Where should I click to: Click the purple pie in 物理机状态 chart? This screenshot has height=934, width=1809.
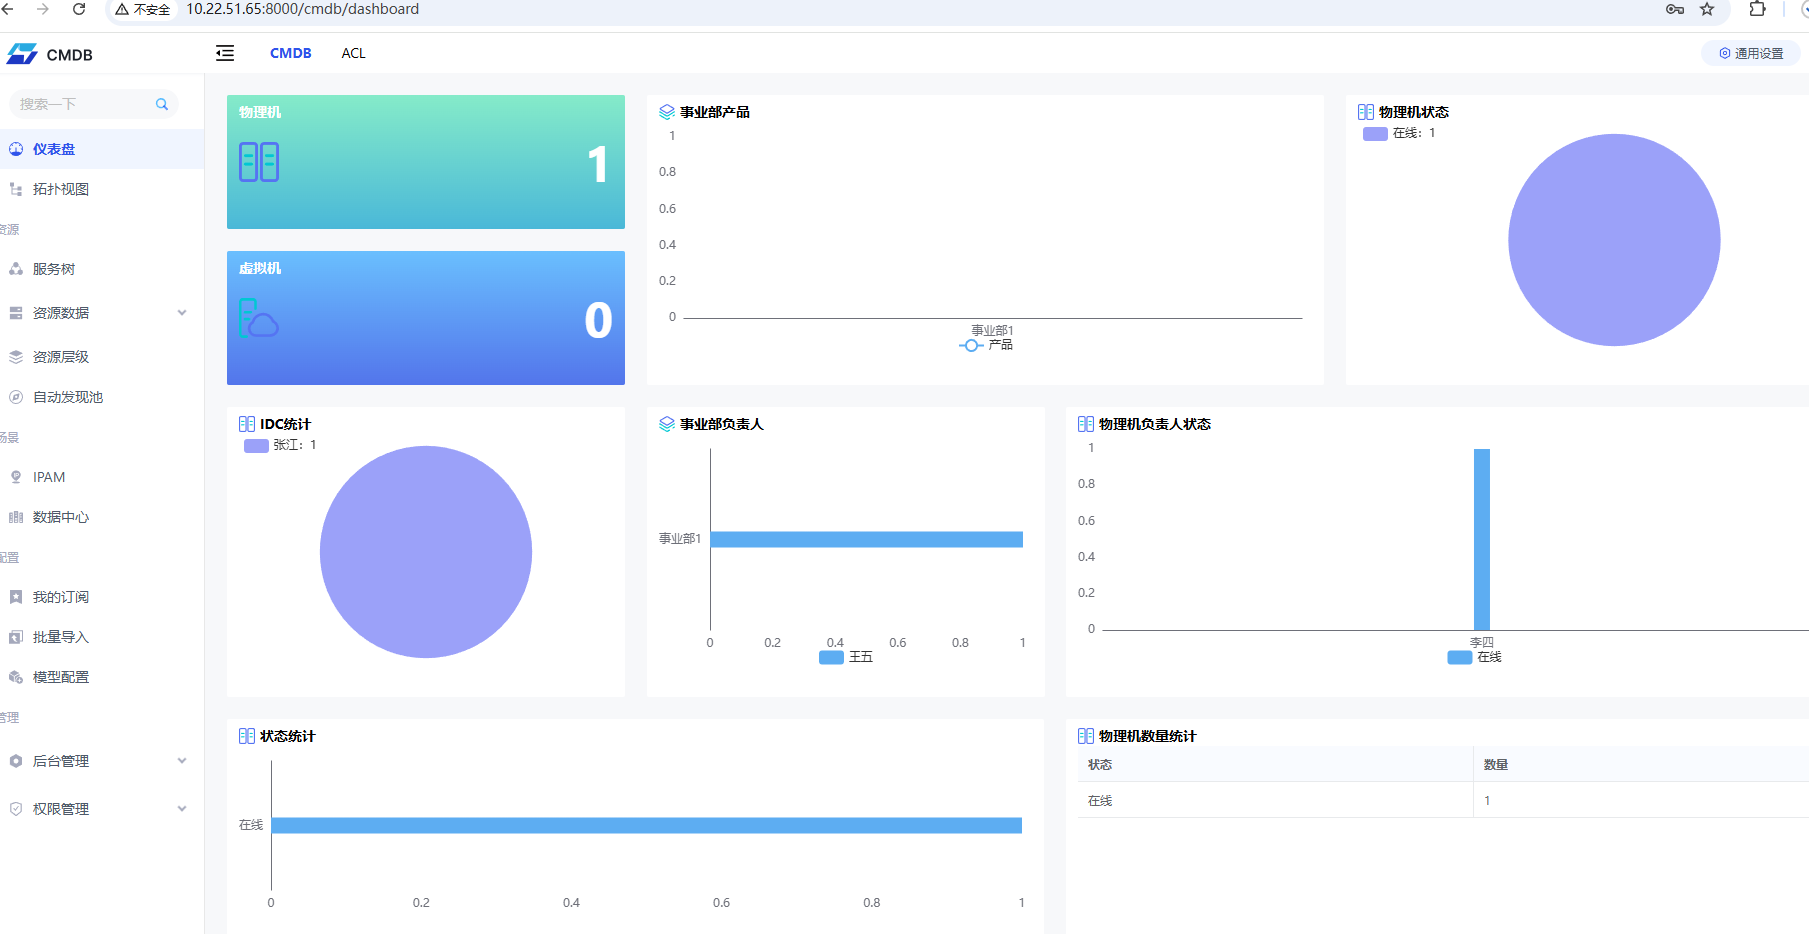pos(1614,240)
